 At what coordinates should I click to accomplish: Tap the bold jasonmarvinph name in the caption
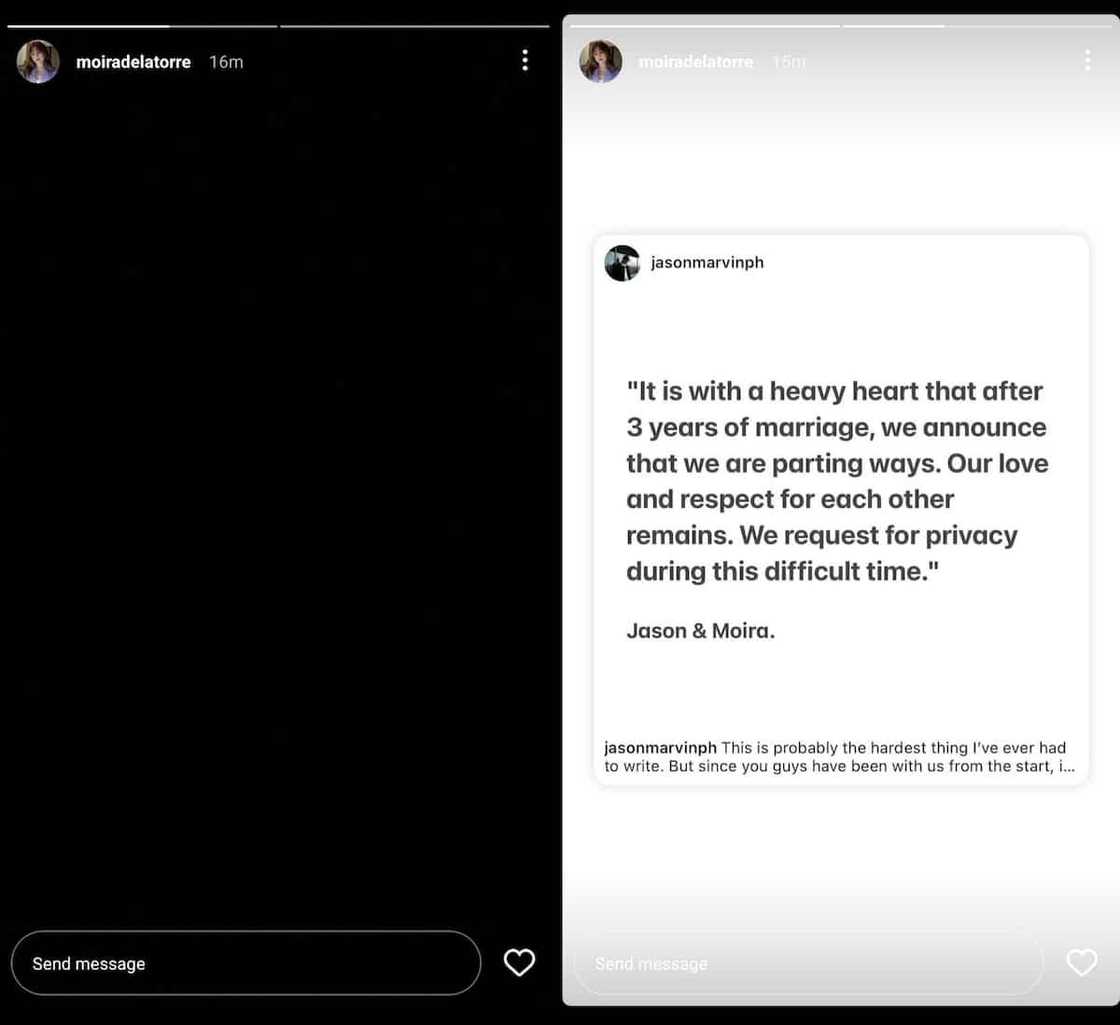tap(660, 748)
